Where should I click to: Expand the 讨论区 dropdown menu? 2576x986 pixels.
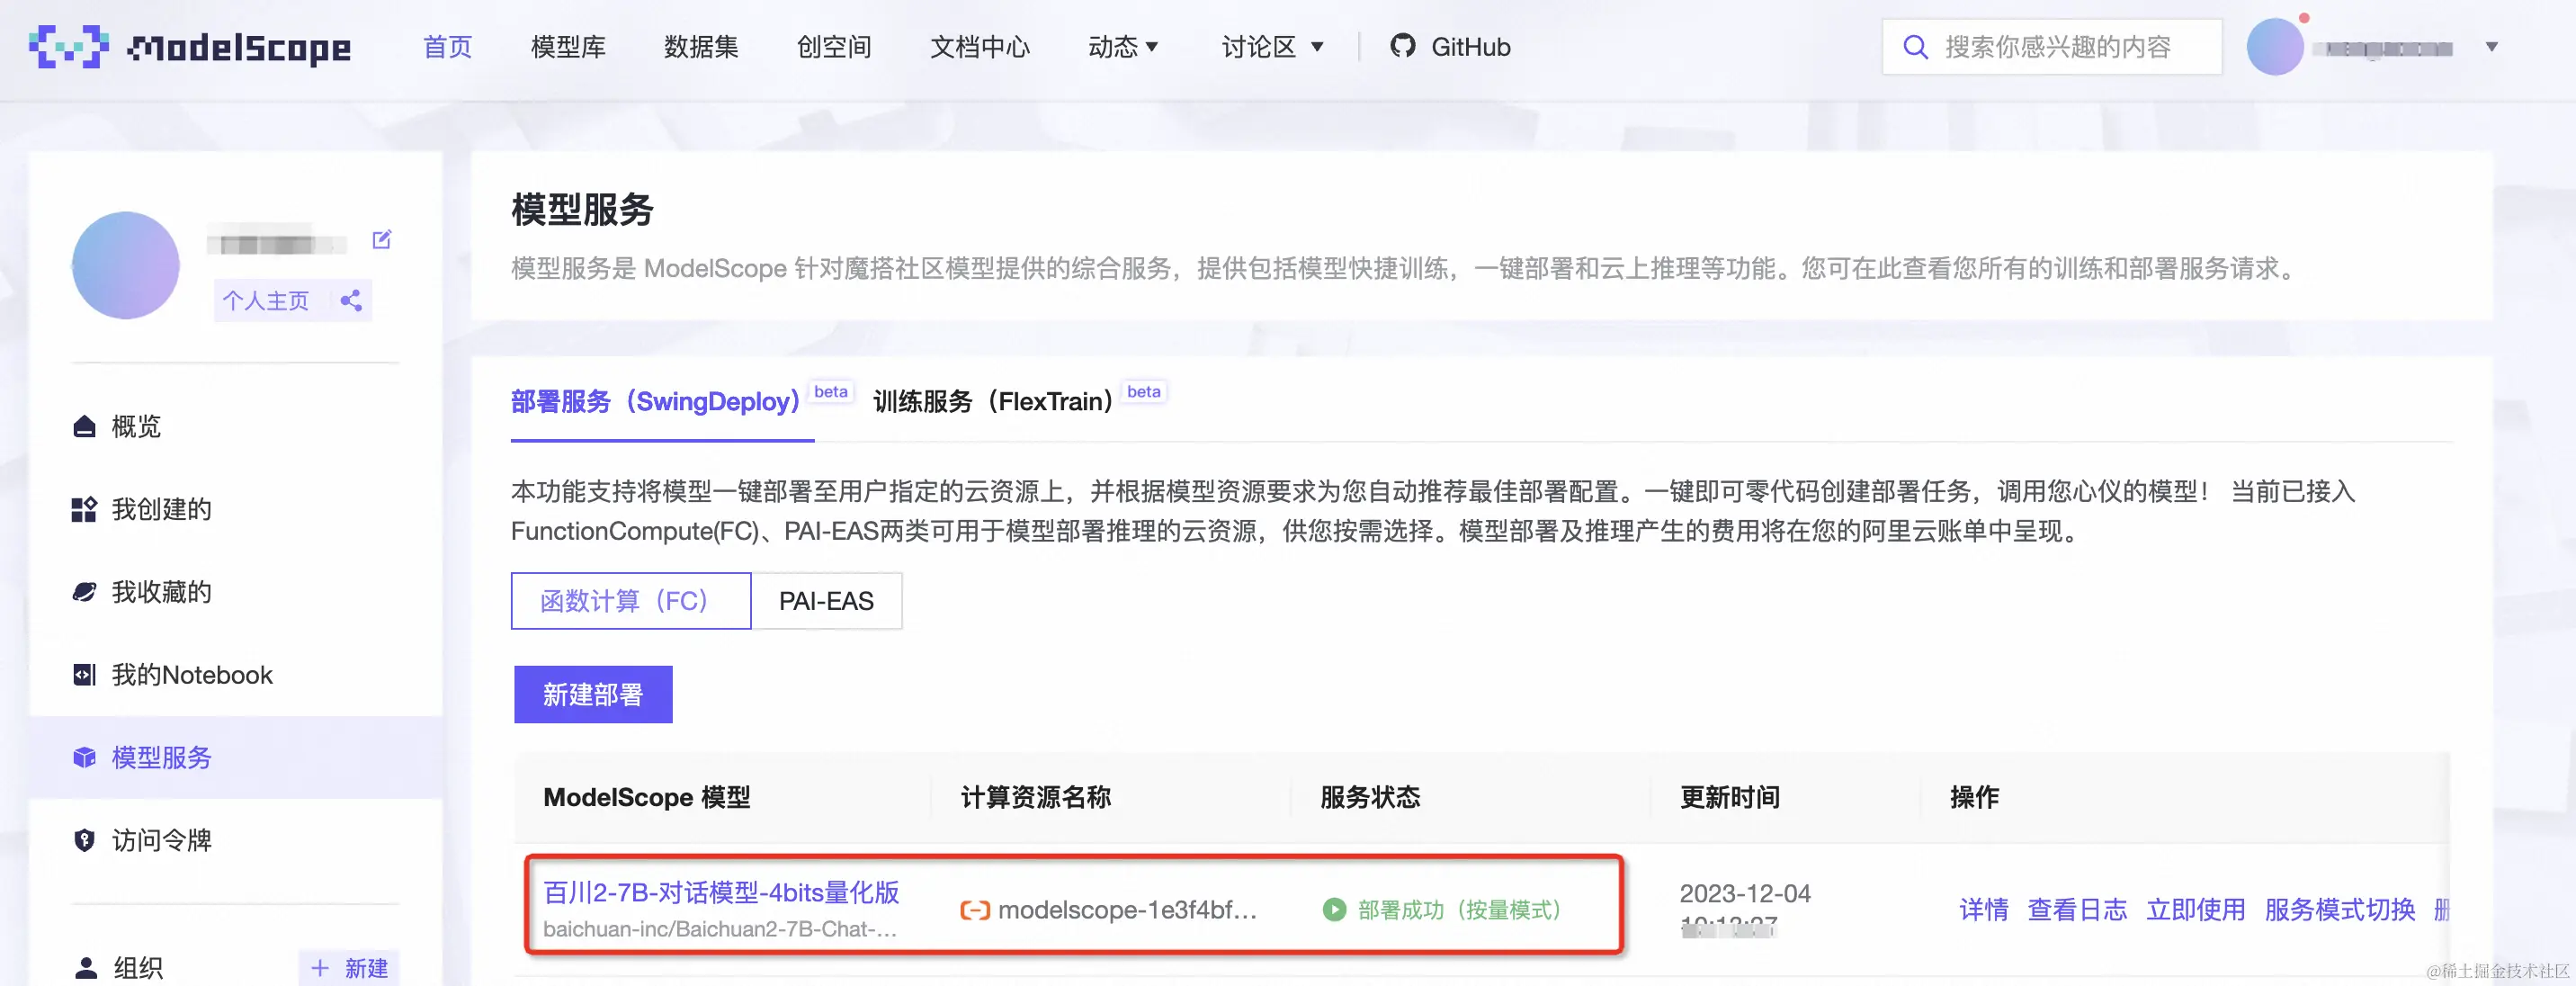[1272, 47]
